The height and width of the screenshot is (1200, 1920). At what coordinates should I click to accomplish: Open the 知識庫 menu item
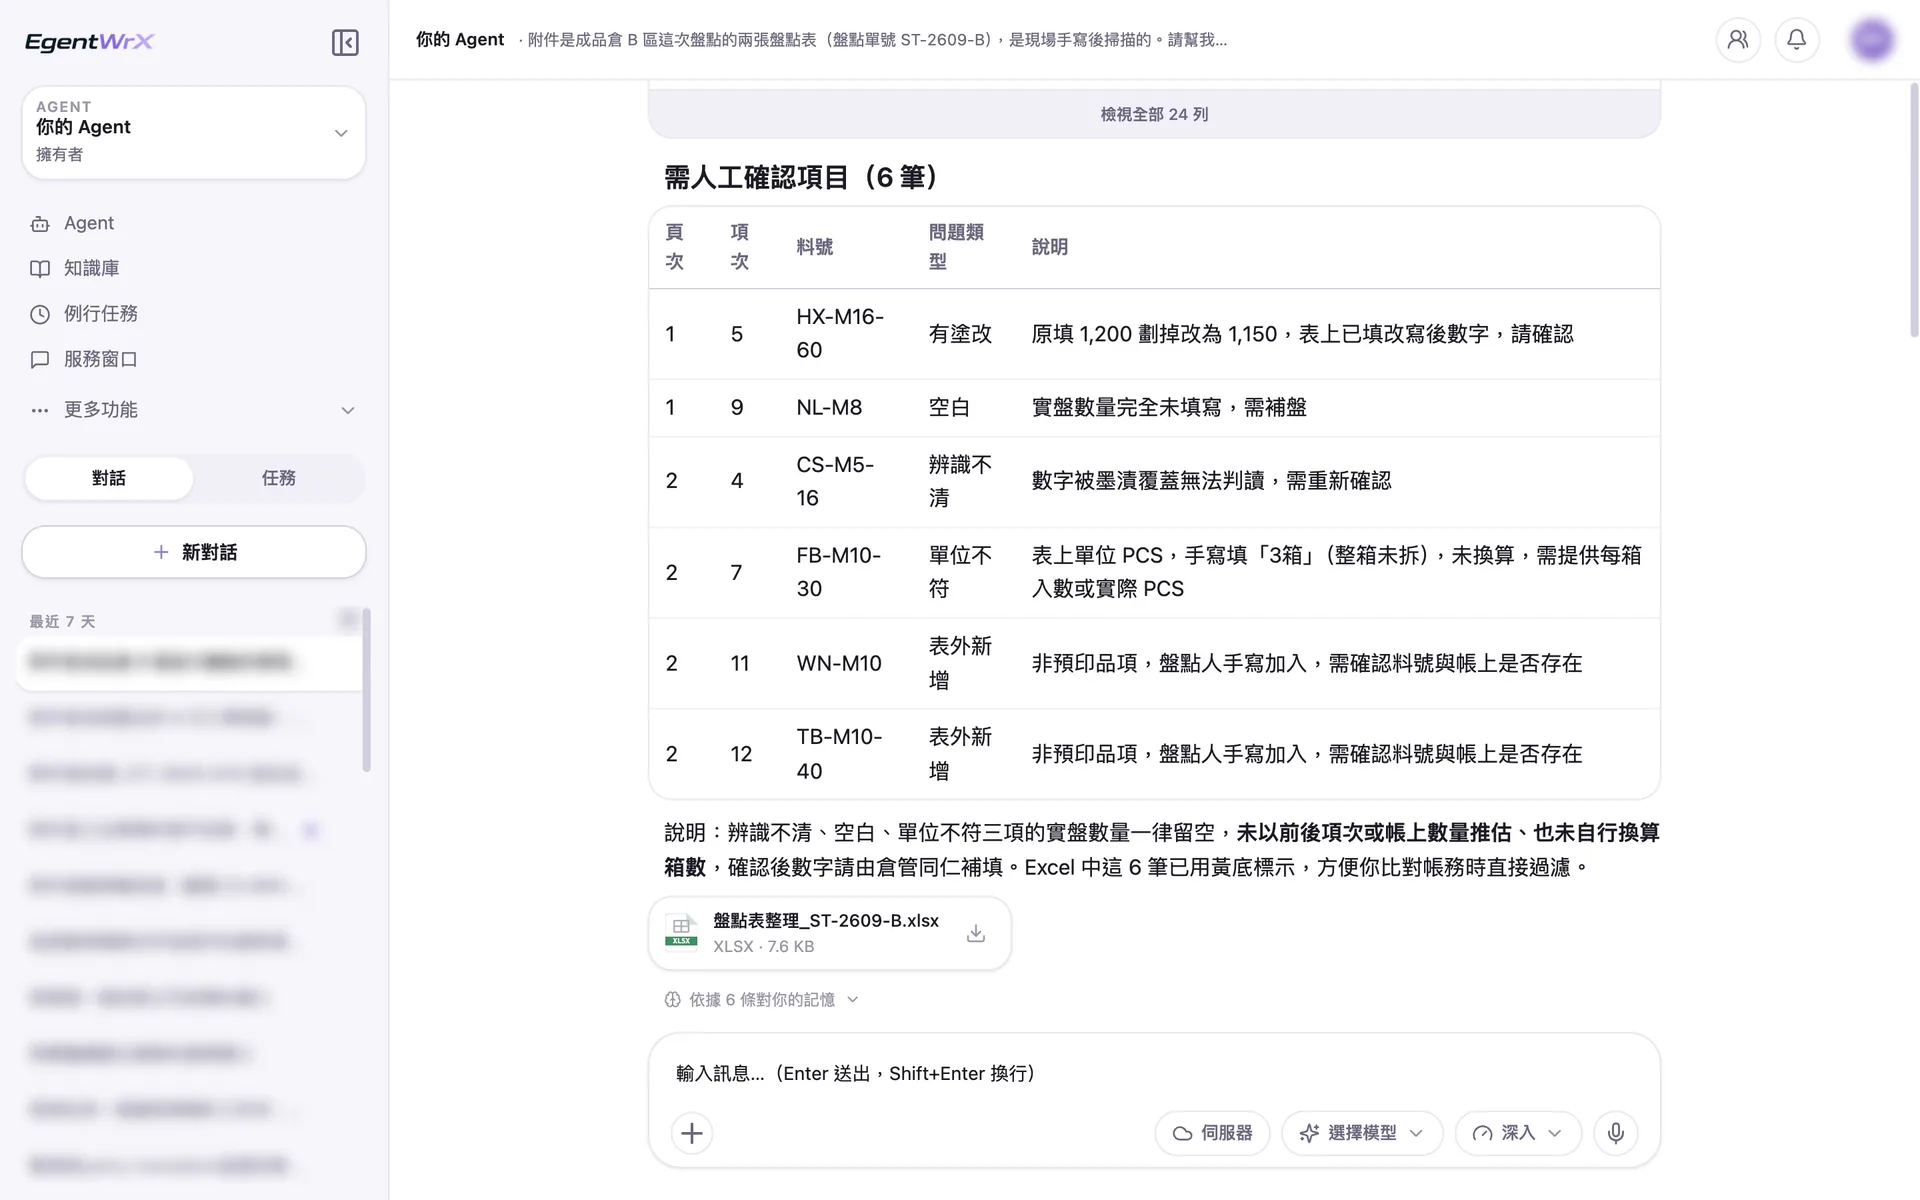click(193, 269)
